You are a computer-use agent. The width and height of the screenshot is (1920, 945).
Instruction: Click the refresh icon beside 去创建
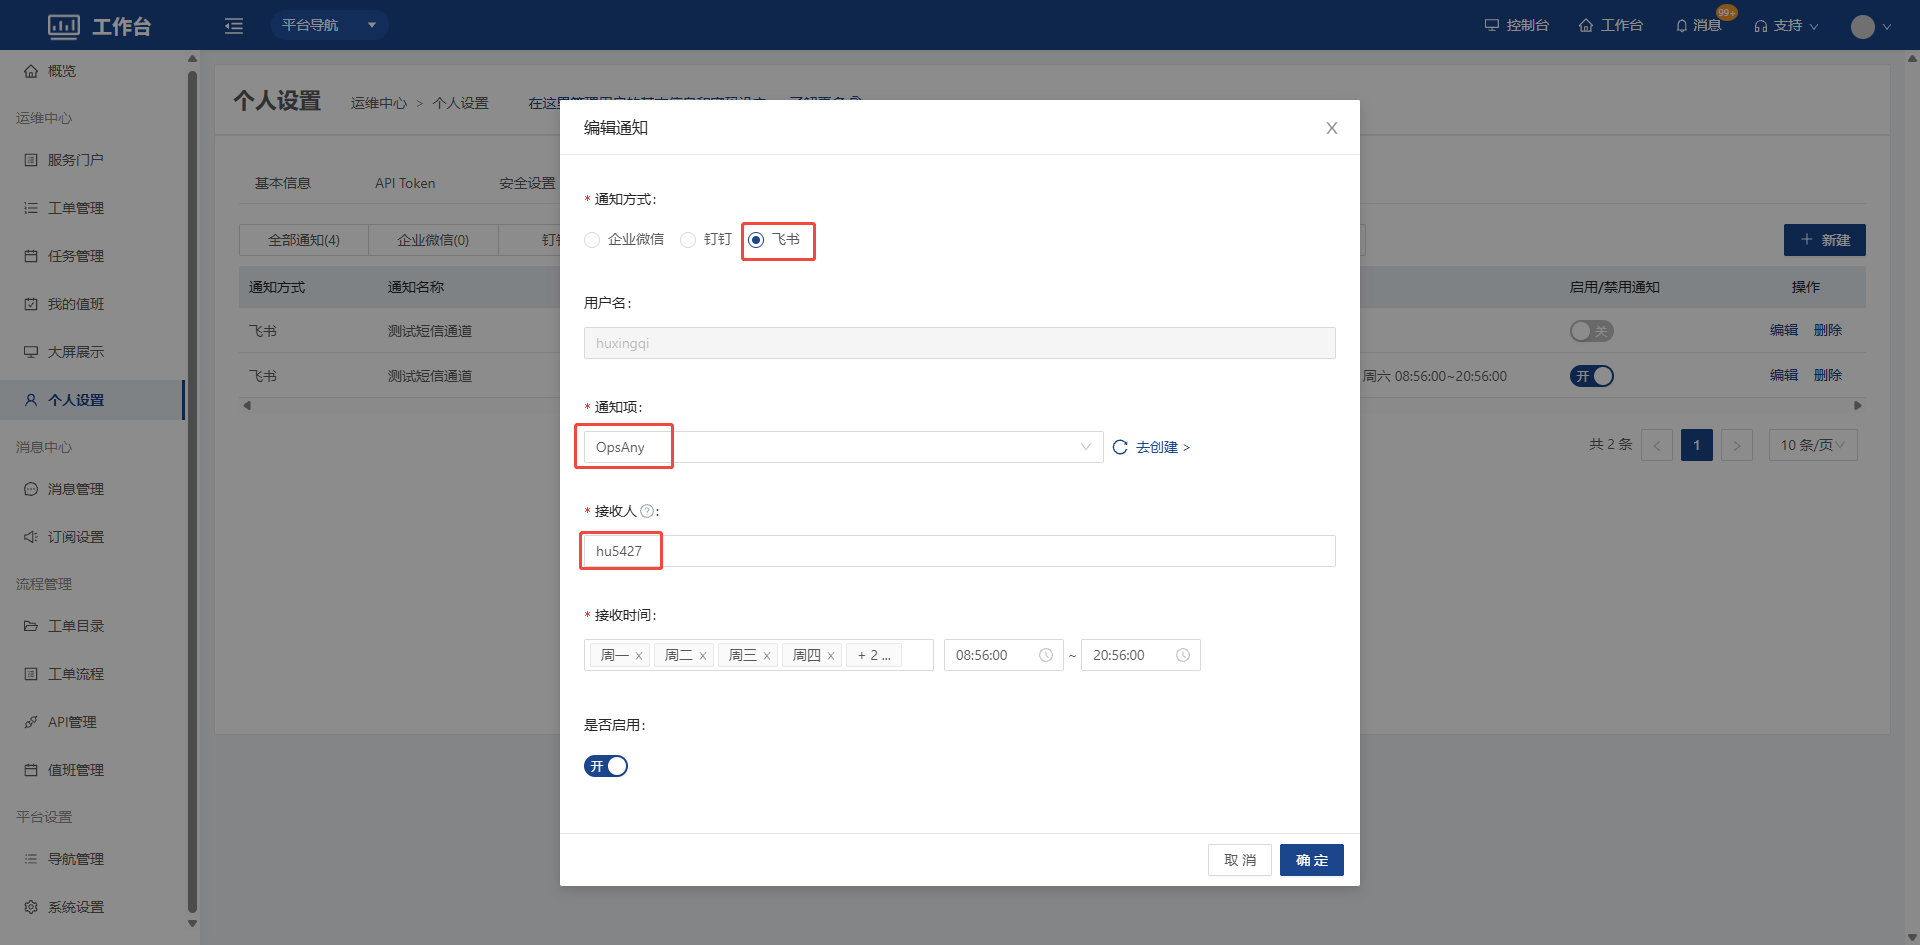1120,447
